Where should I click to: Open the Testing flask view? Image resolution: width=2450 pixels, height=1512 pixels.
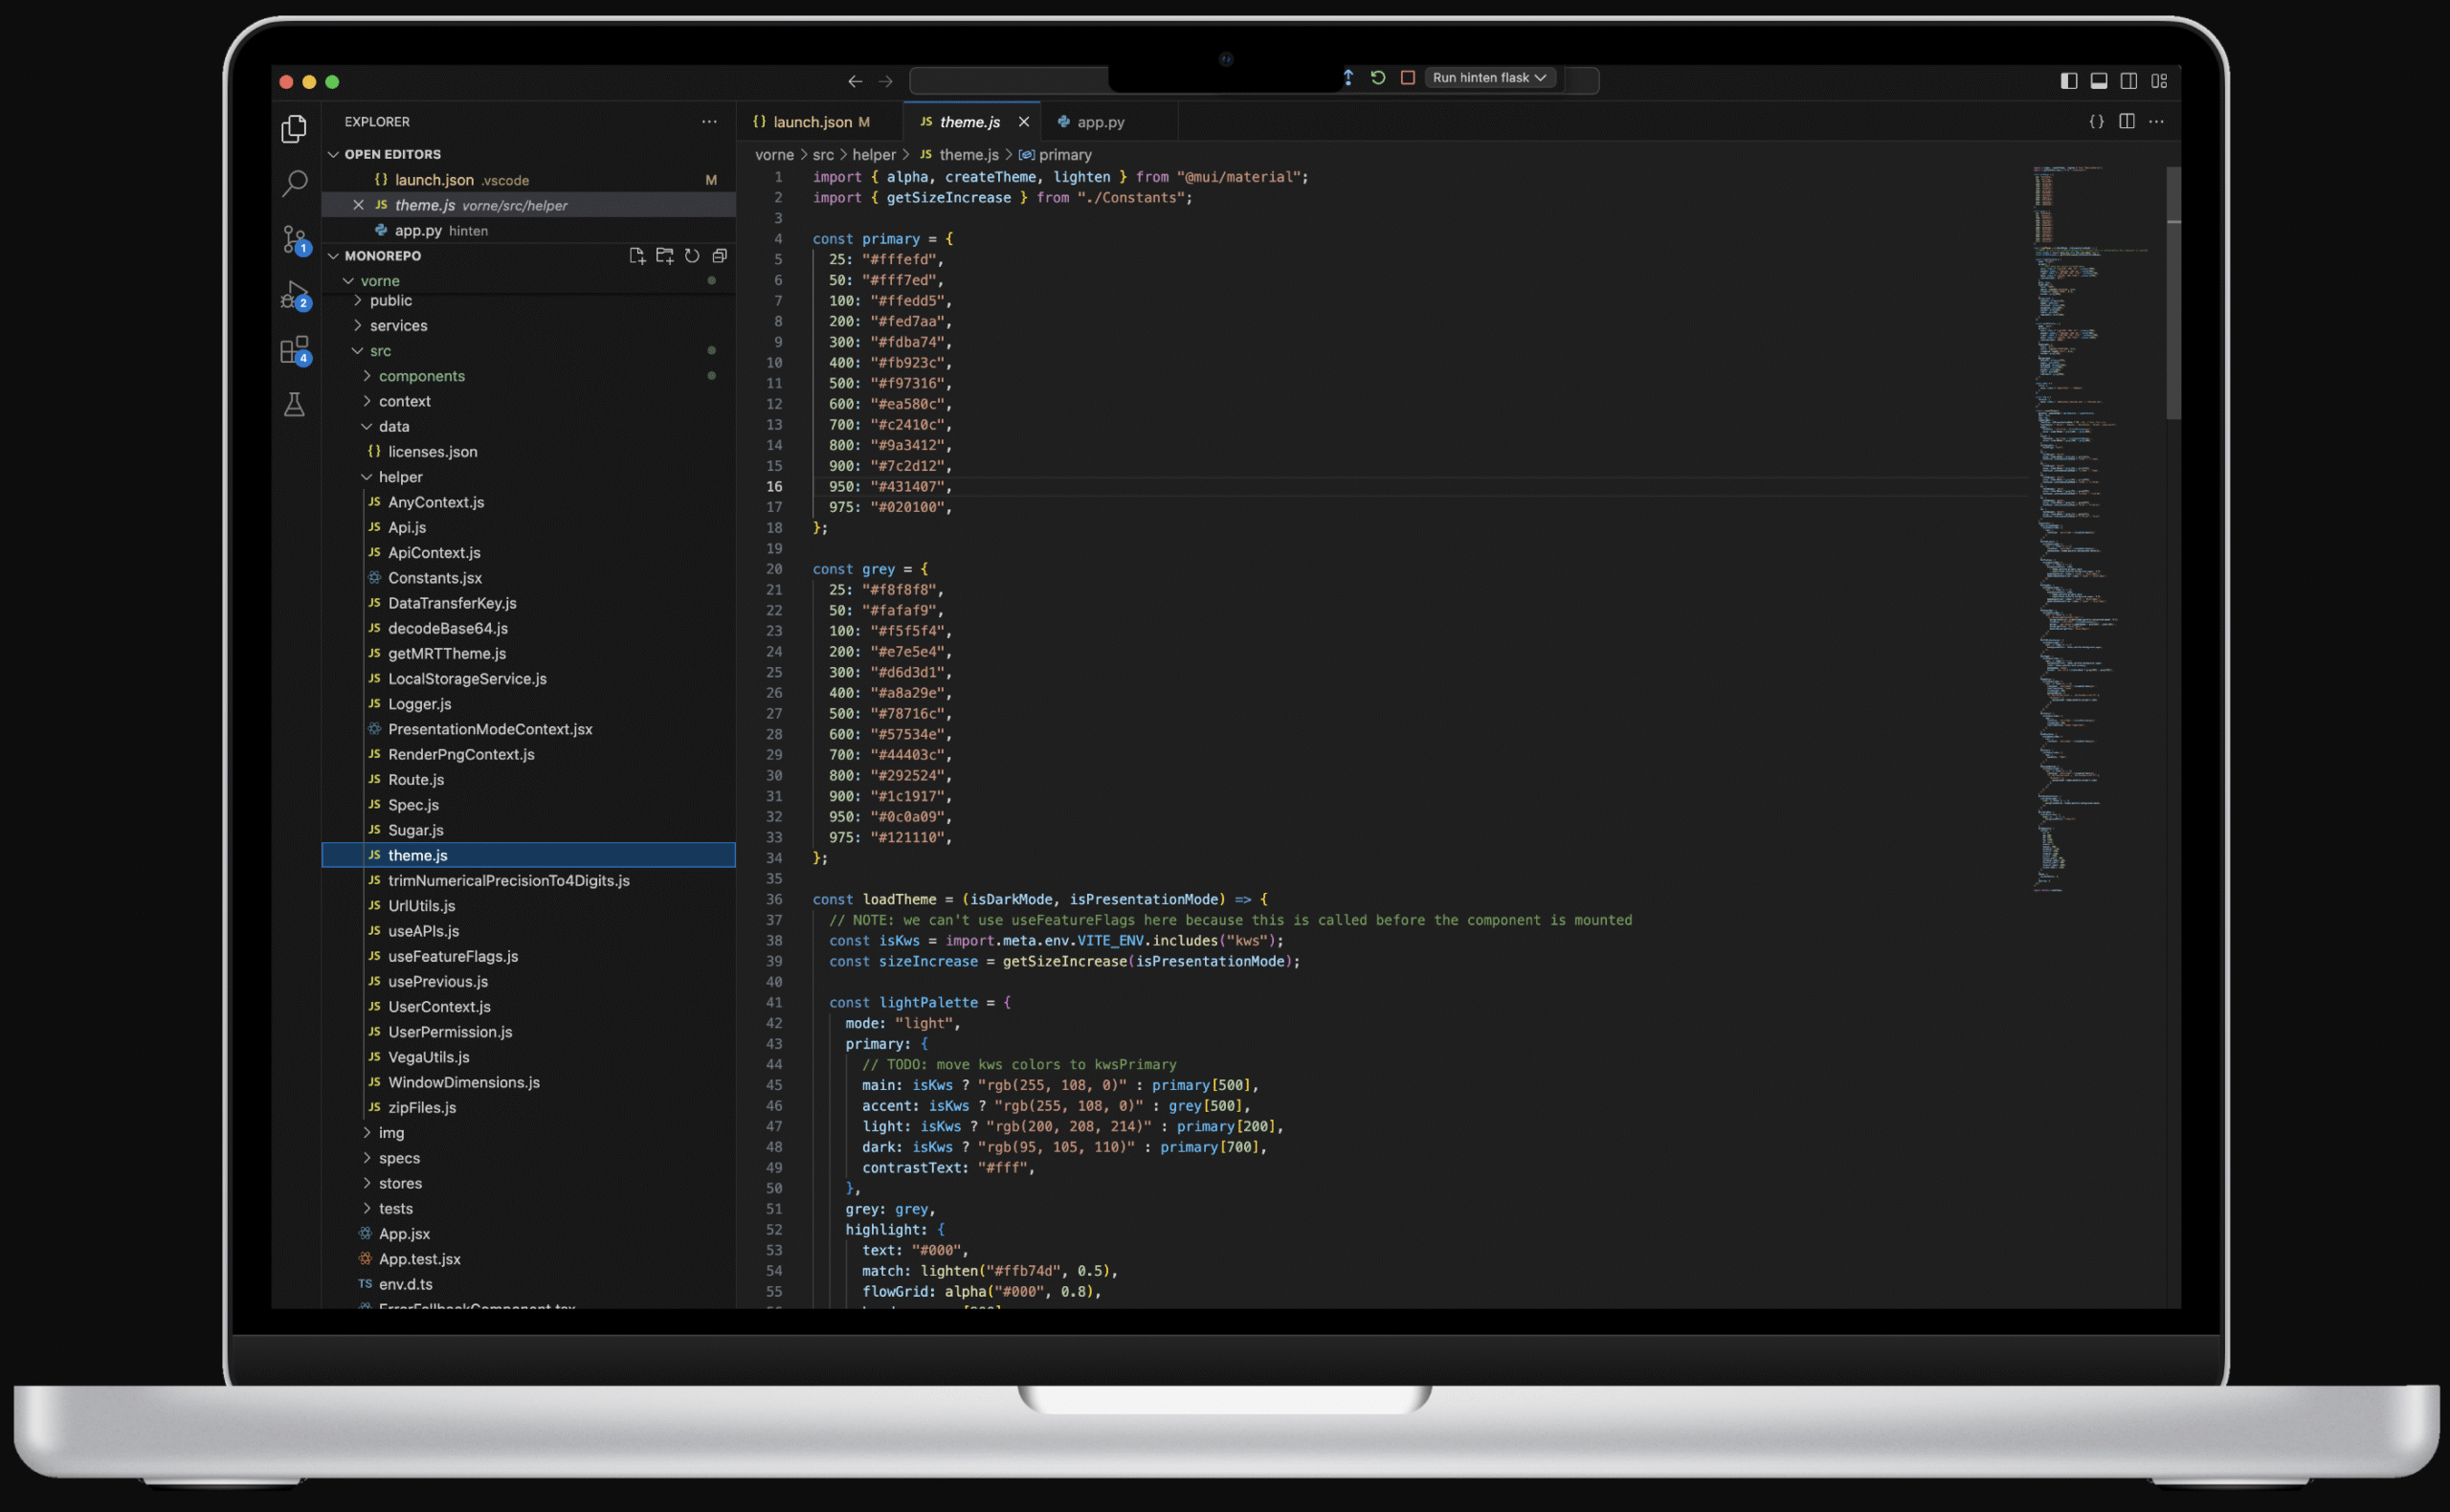point(294,405)
